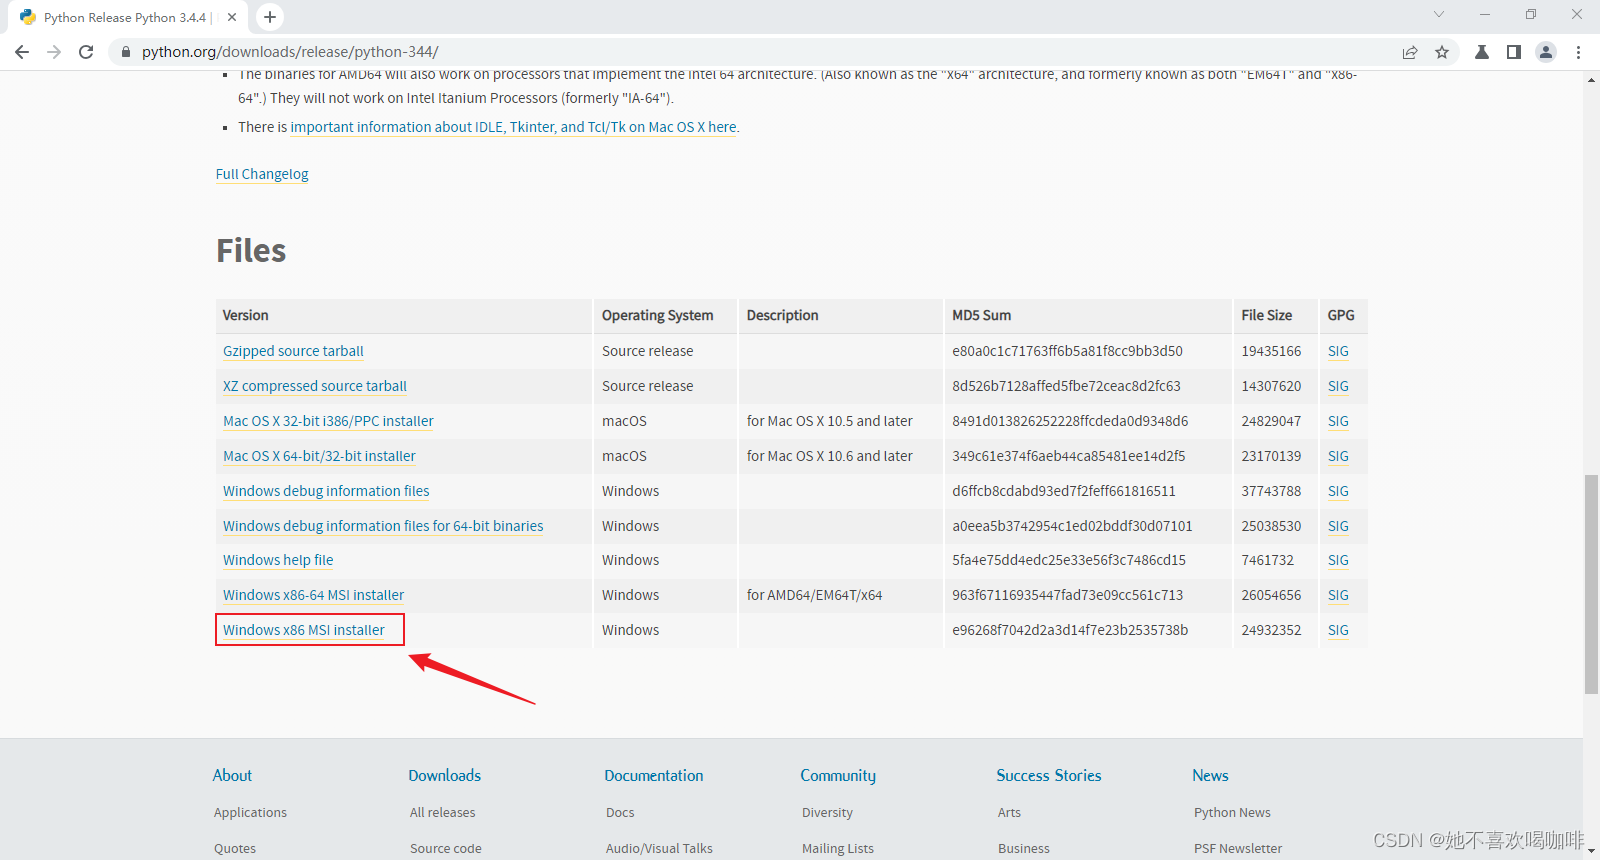Open the Downloads footer section
The height and width of the screenshot is (860, 1600).
[x=445, y=775]
